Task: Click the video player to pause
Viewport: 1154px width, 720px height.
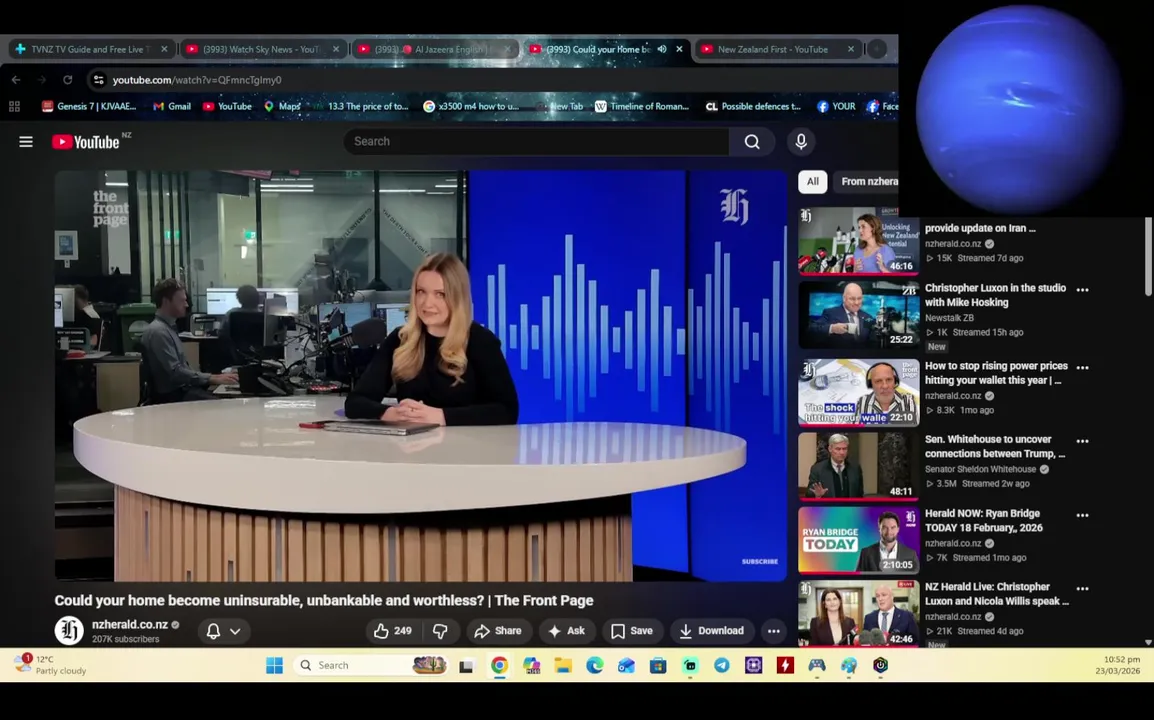Action: coord(420,375)
